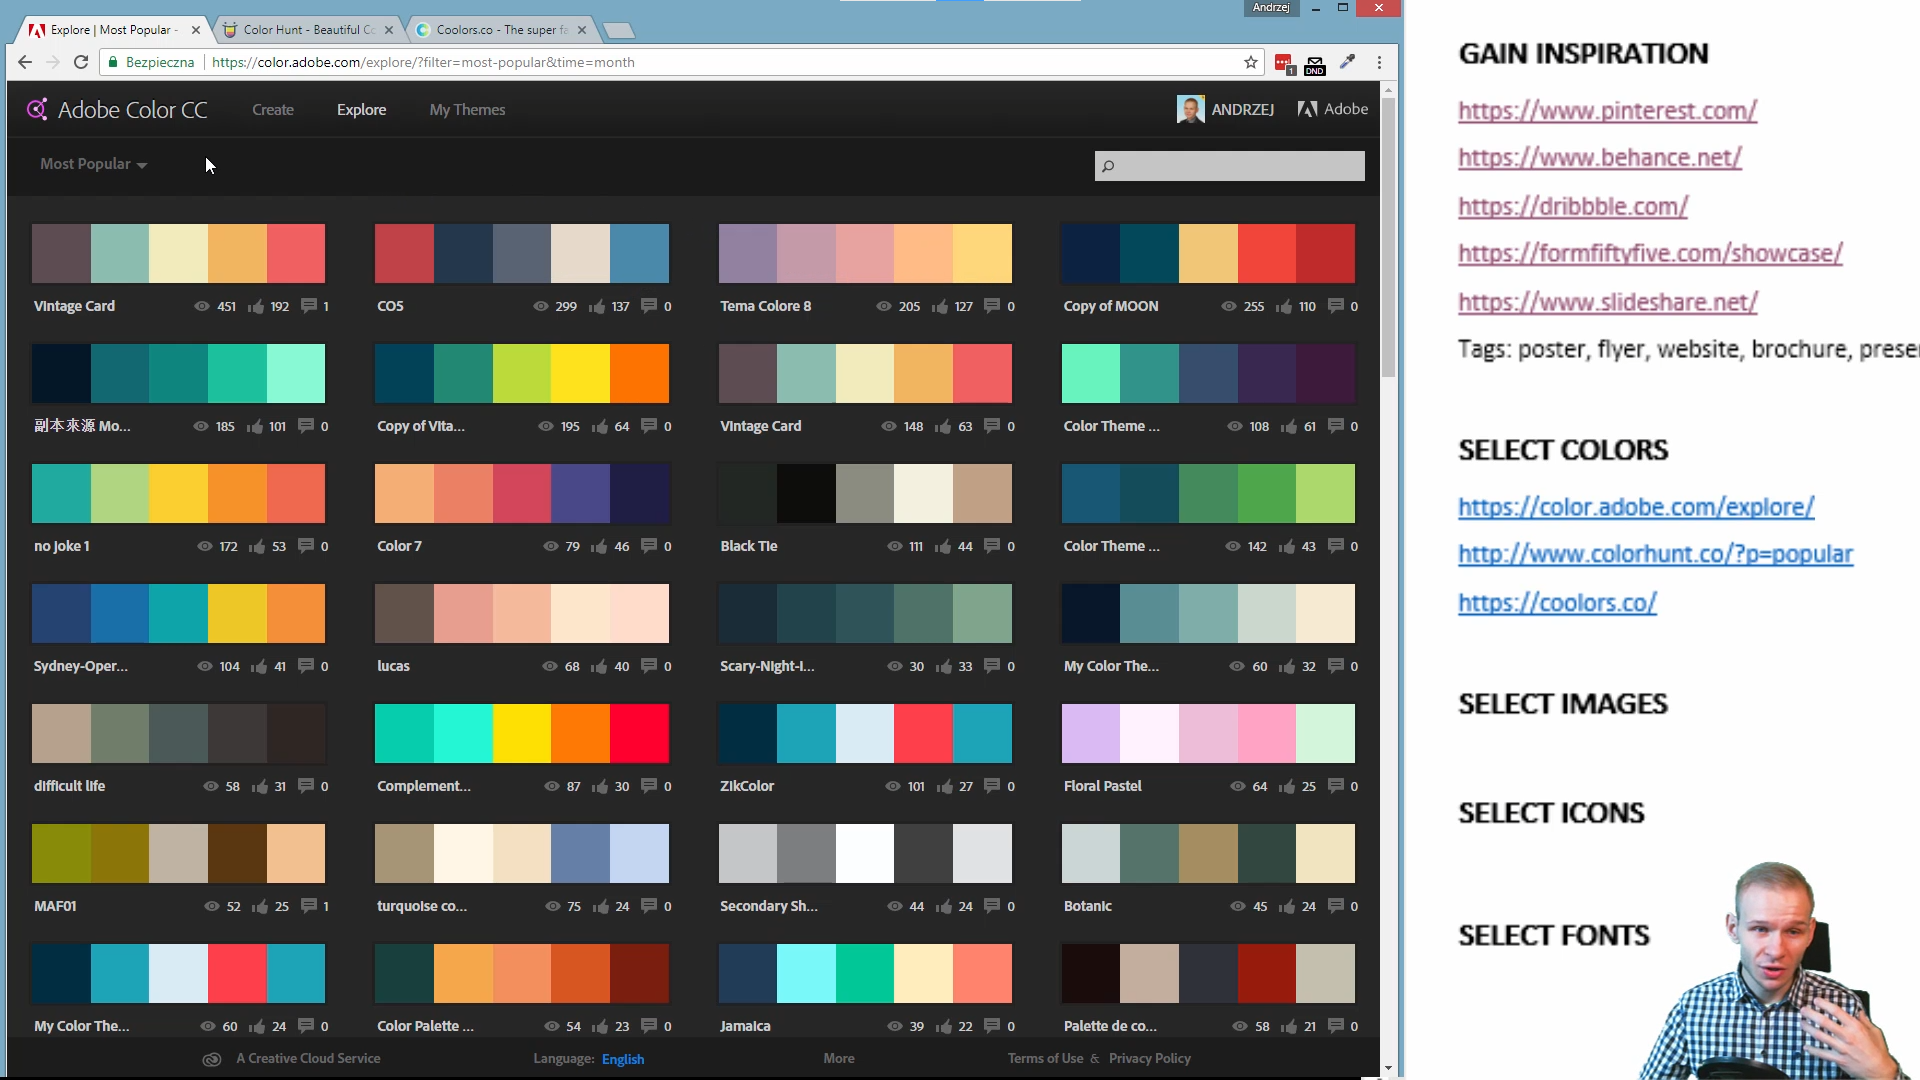This screenshot has width=1920, height=1080.
Task: Click the Creative Cloud footer icon
Action: (x=211, y=1059)
